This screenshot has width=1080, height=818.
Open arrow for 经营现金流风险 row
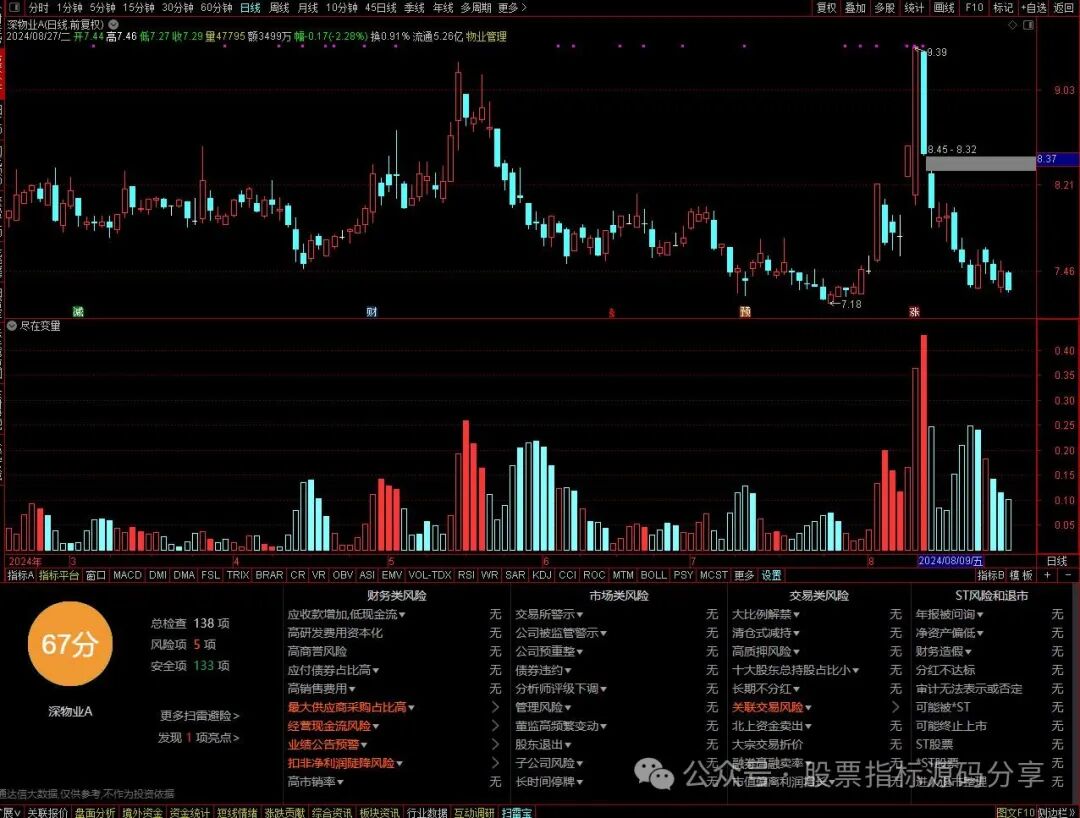coord(495,726)
